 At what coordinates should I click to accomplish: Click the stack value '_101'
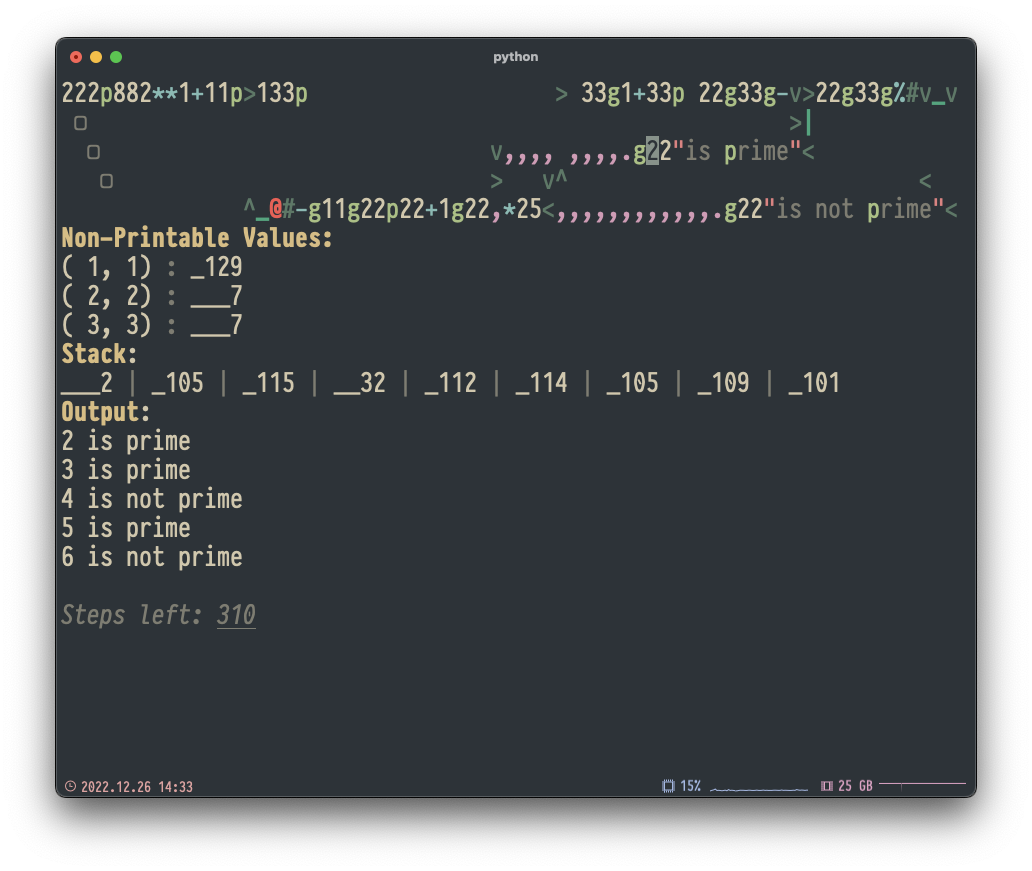pyautogui.click(x=813, y=383)
